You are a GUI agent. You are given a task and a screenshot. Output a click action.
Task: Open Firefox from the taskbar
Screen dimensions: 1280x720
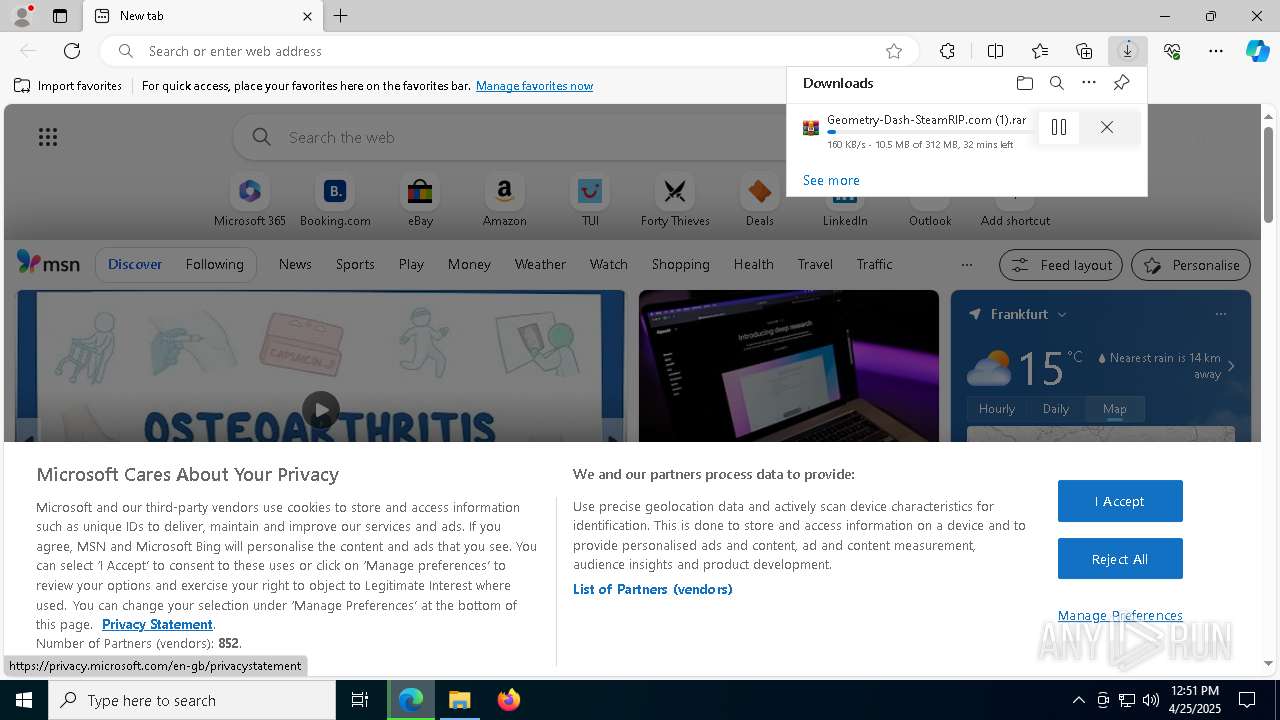(508, 700)
